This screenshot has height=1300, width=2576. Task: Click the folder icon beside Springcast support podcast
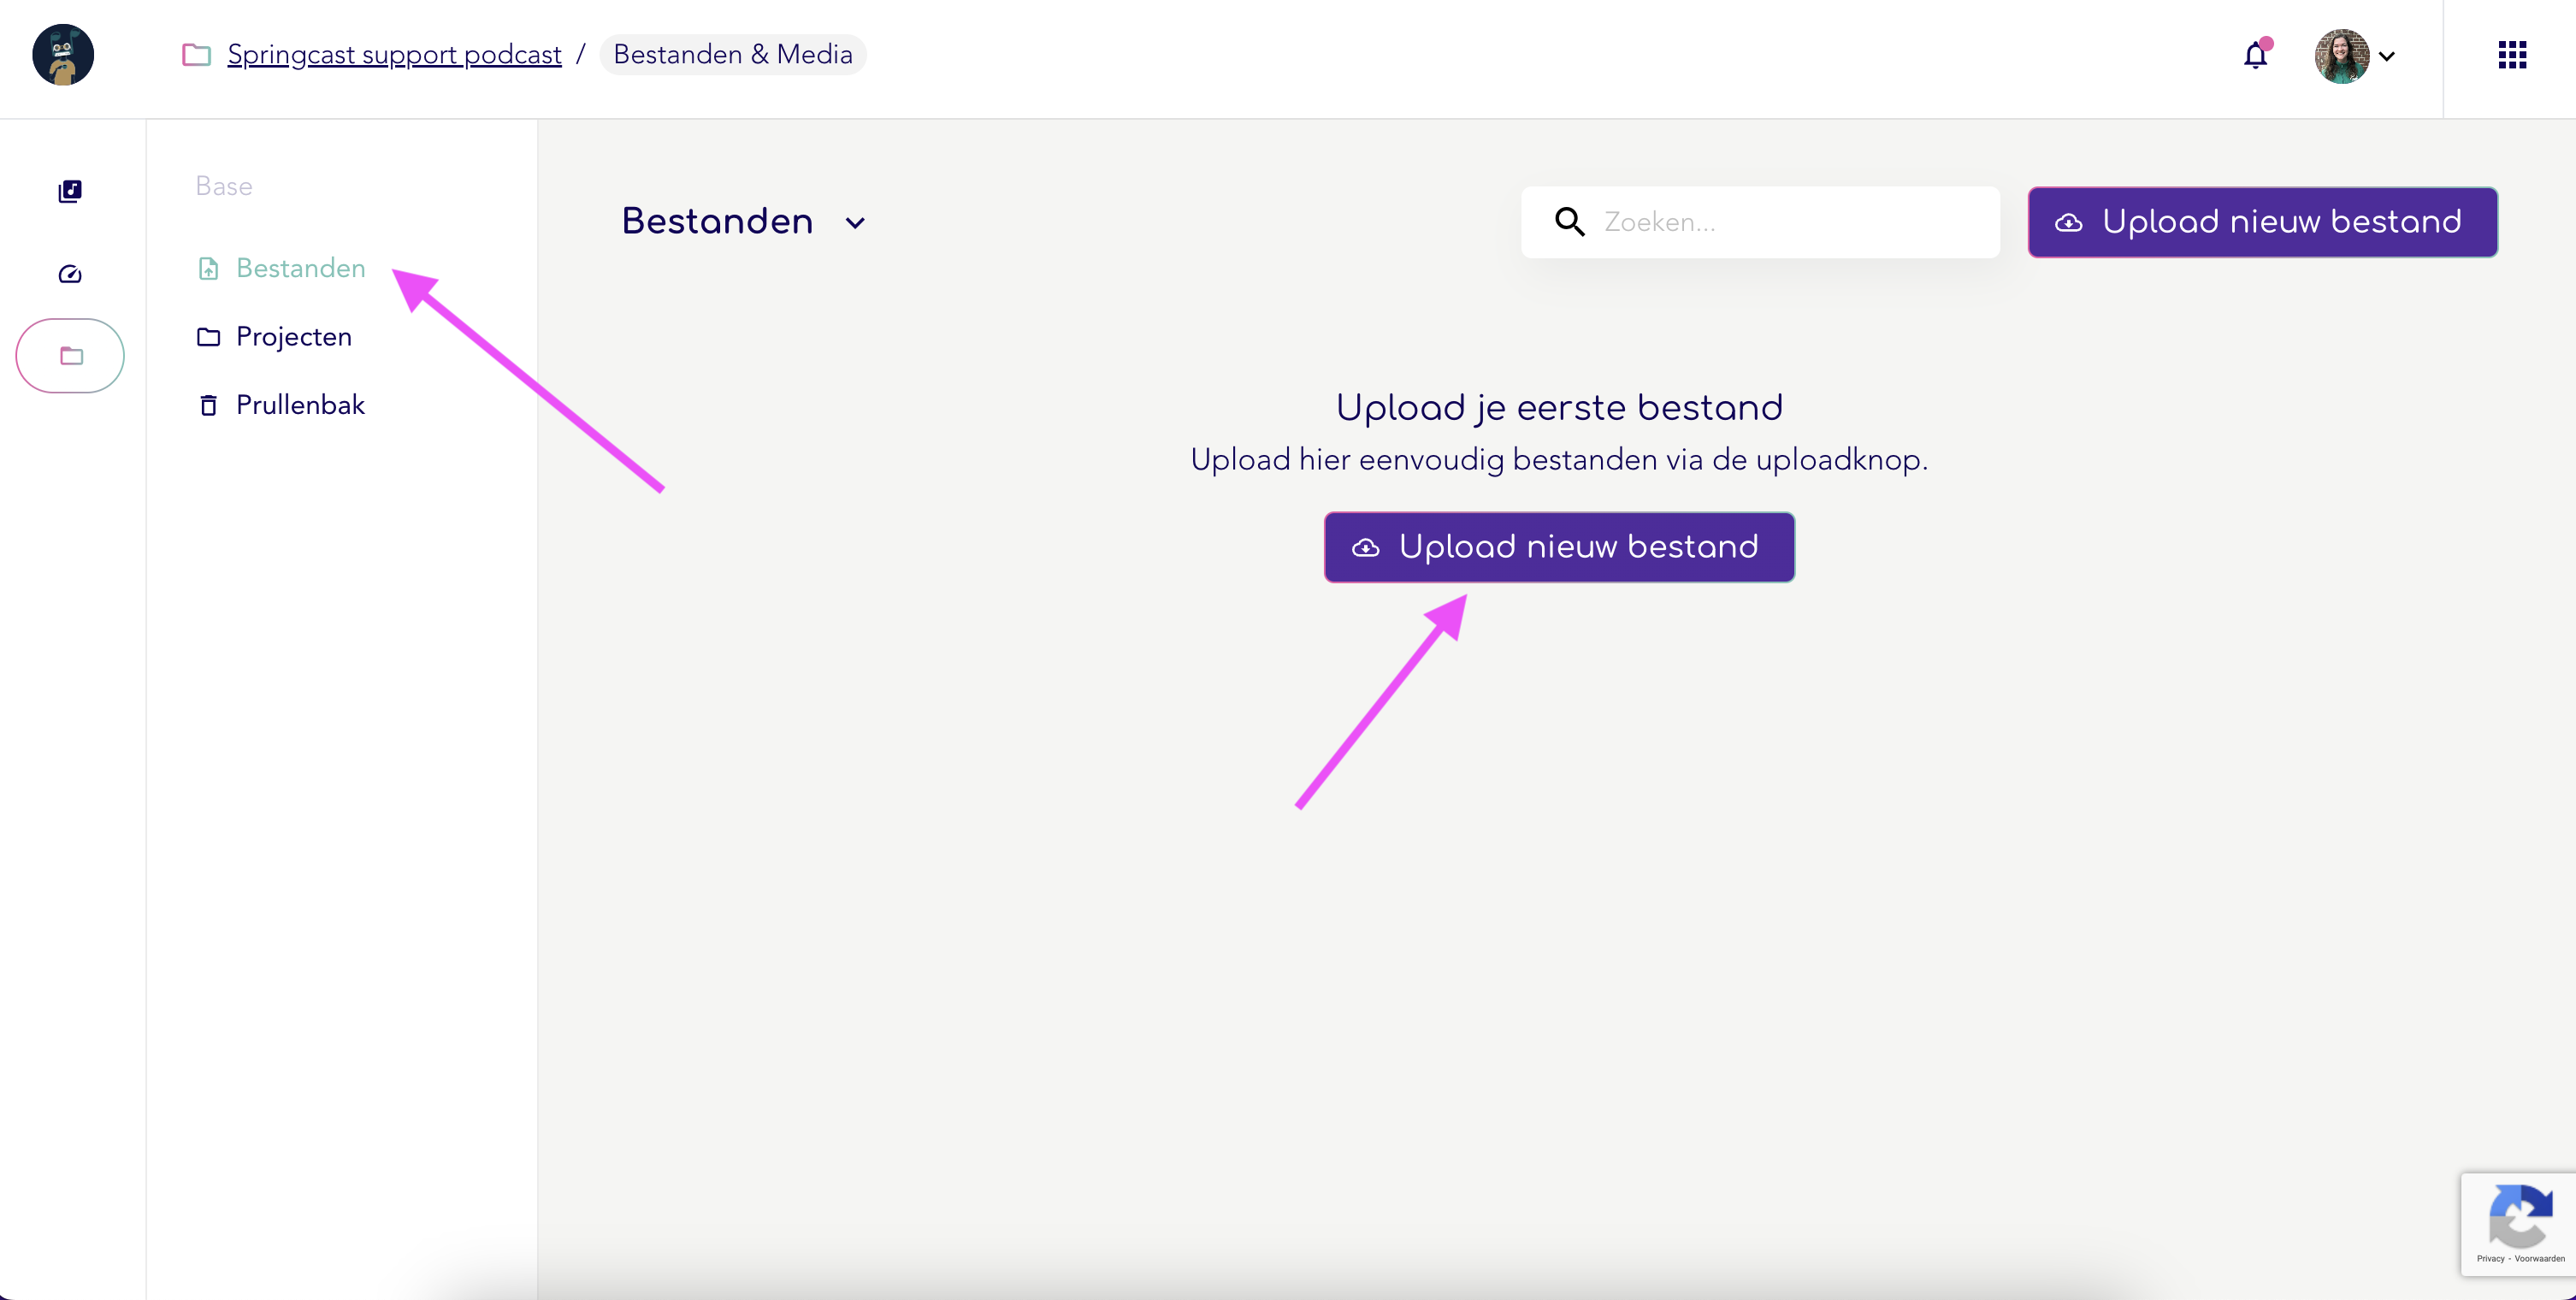197,54
